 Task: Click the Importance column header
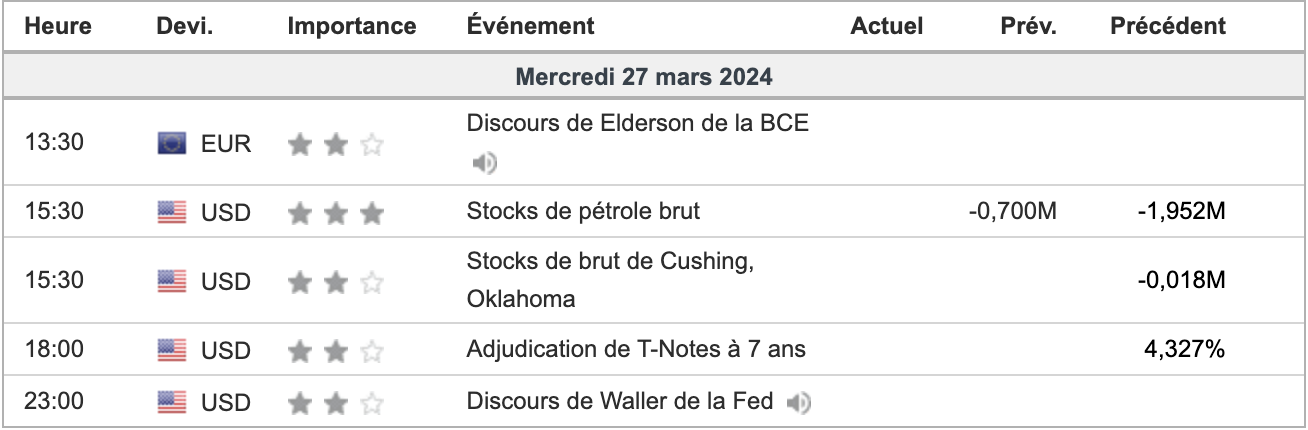click(352, 26)
